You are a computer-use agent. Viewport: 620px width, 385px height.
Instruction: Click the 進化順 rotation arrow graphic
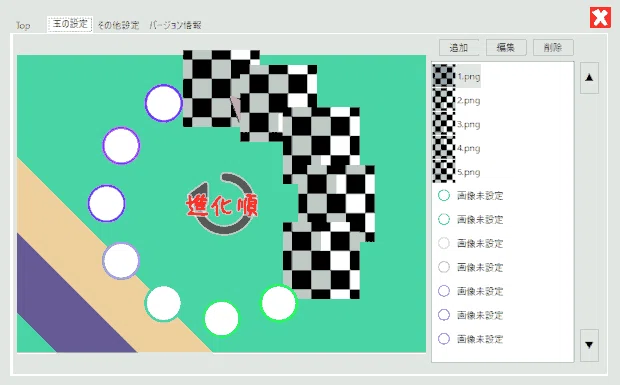point(222,204)
